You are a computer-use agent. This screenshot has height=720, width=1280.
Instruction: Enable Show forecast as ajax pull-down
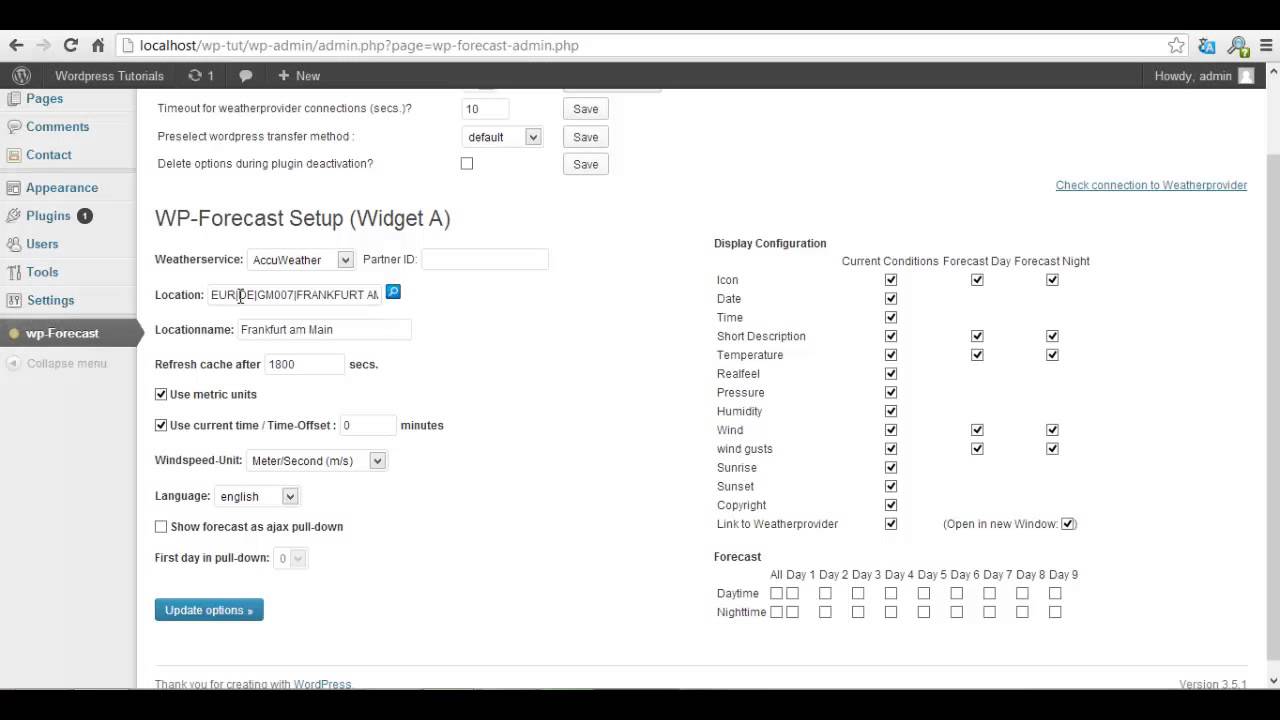coord(161,526)
